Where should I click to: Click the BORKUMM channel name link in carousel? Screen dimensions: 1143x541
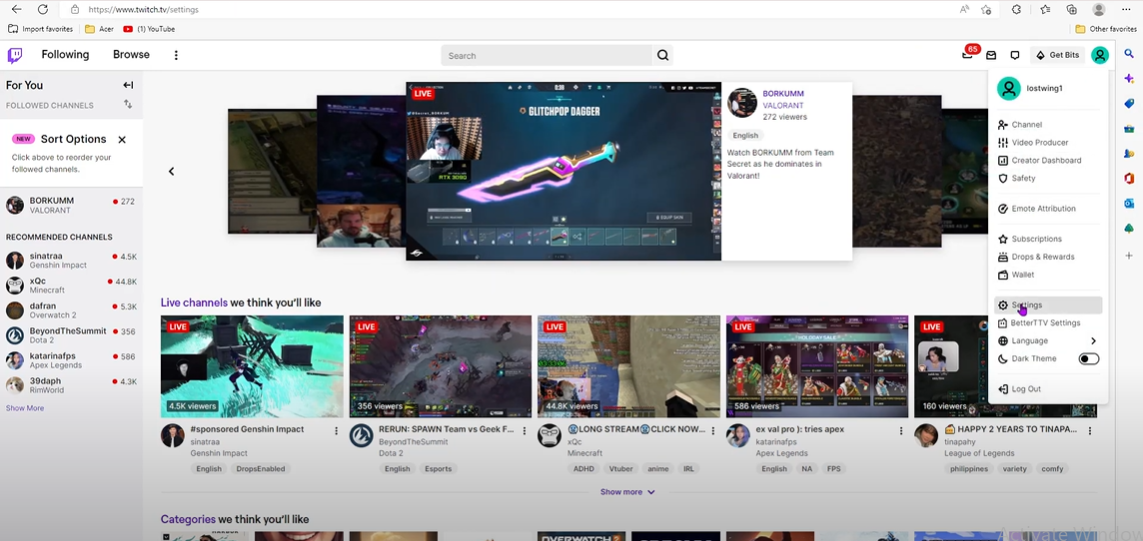coord(783,94)
